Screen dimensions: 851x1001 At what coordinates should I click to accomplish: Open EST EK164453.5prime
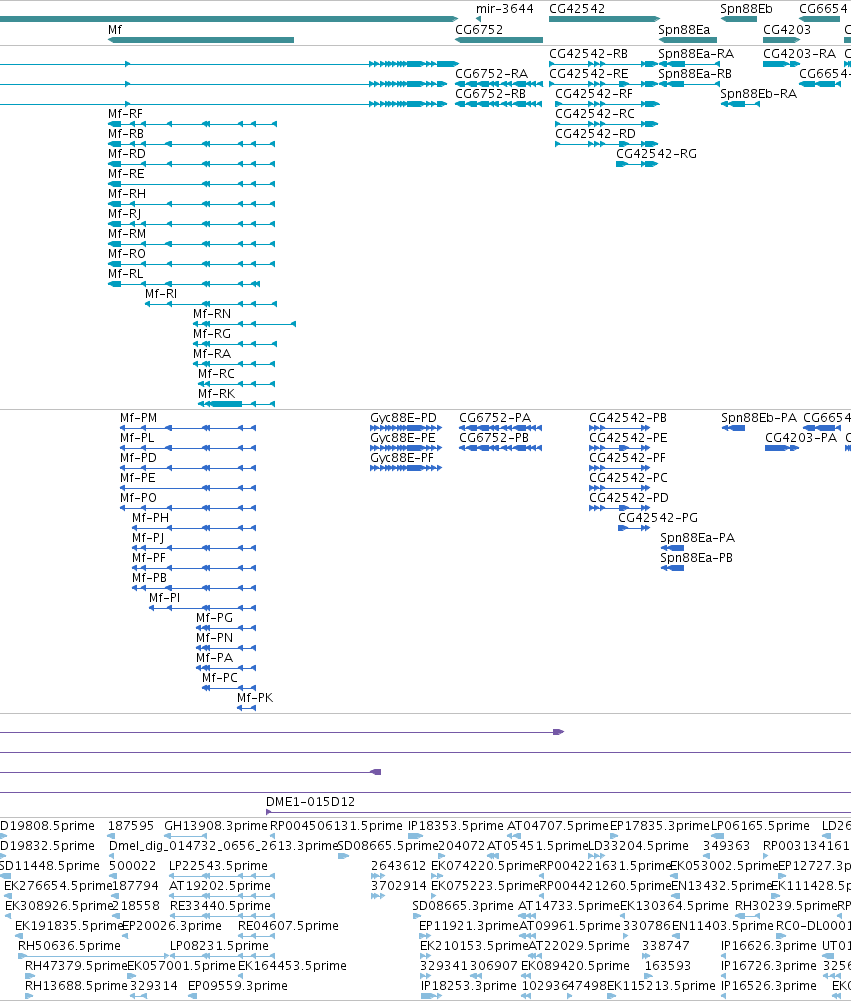(x=292, y=965)
